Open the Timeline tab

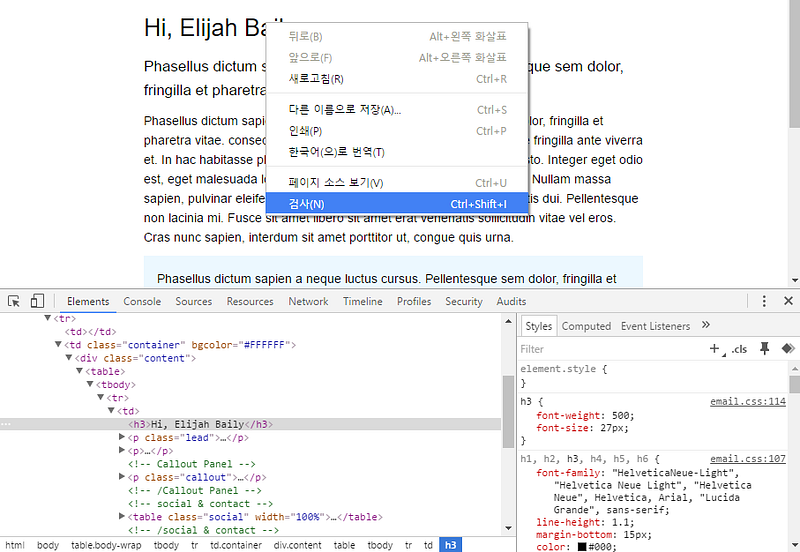tap(362, 302)
